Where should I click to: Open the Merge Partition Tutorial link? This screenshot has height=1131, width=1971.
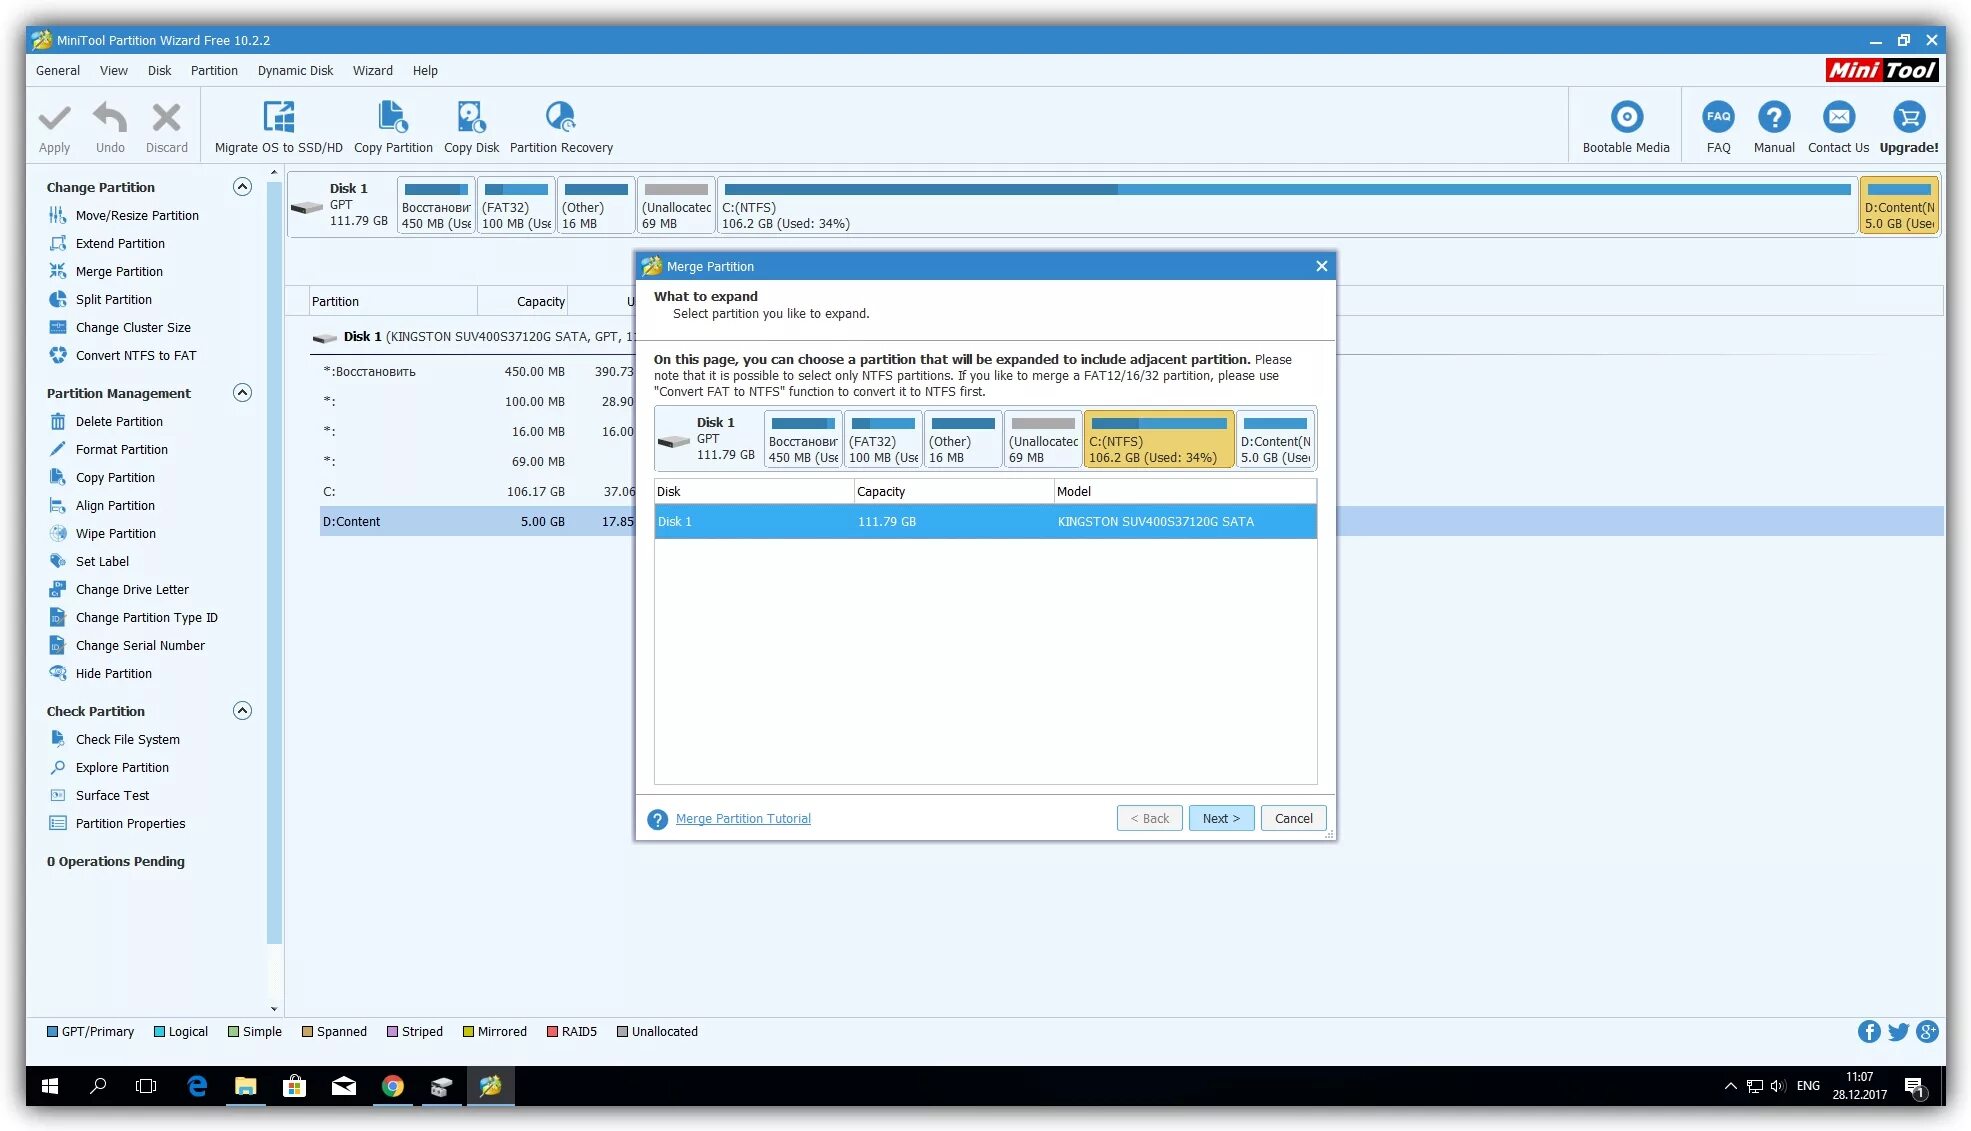tap(743, 818)
